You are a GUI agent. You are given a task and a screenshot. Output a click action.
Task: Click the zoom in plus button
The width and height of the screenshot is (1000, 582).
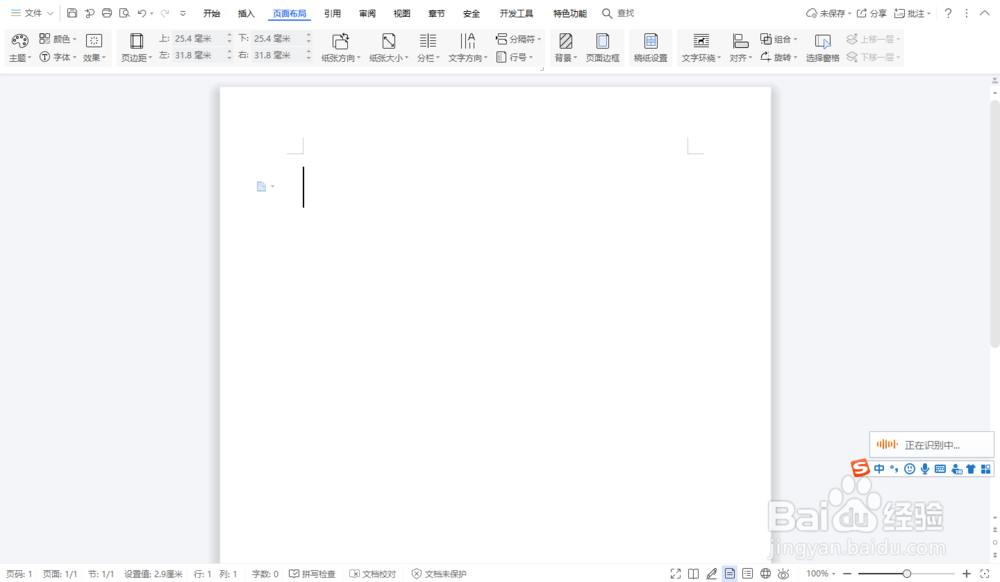(x=966, y=574)
